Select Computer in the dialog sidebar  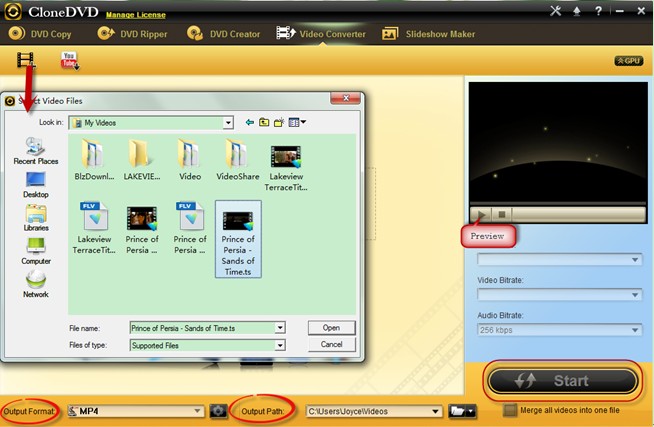tap(36, 251)
